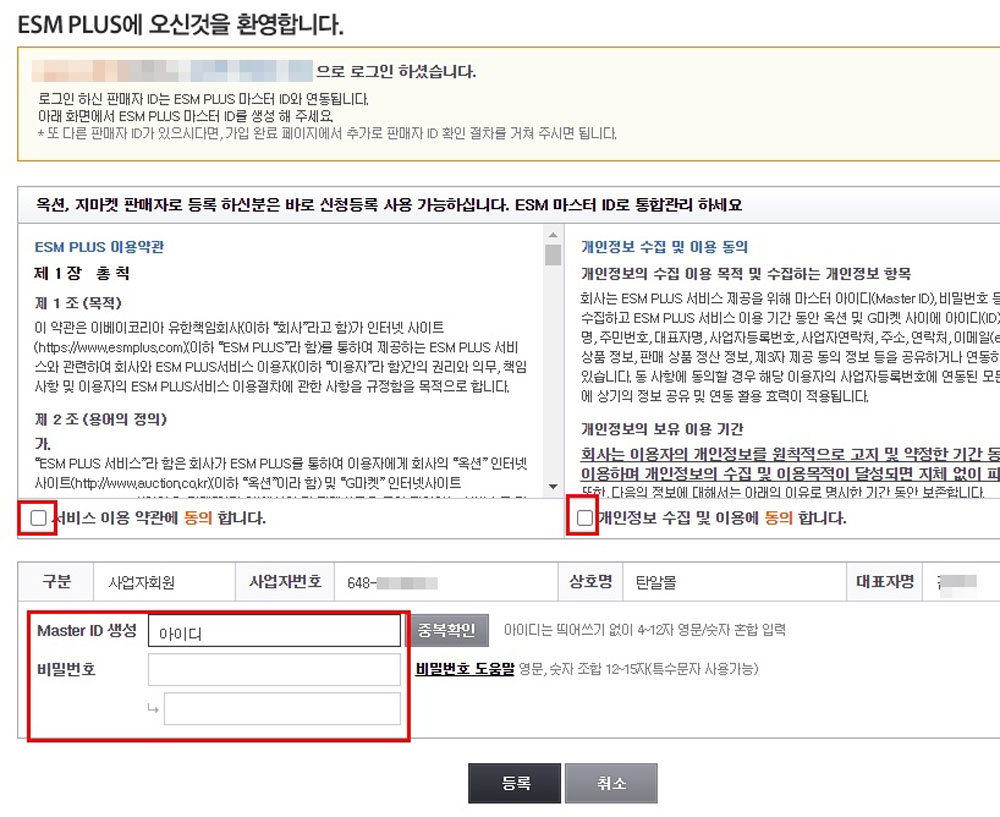The image size is (1000, 817).
Task: Click the Master ID input field
Action: 274,631
